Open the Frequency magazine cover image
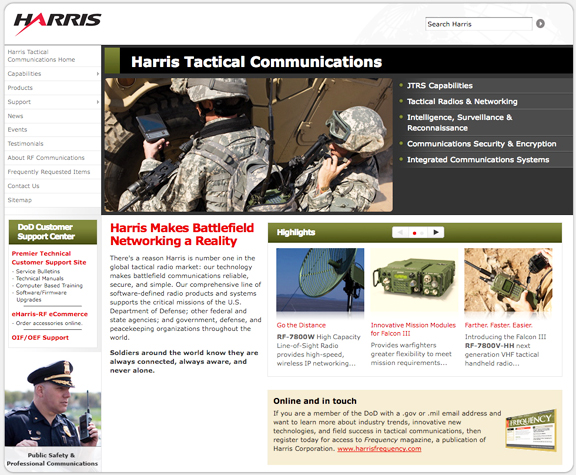The image size is (576, 475). 531,430
